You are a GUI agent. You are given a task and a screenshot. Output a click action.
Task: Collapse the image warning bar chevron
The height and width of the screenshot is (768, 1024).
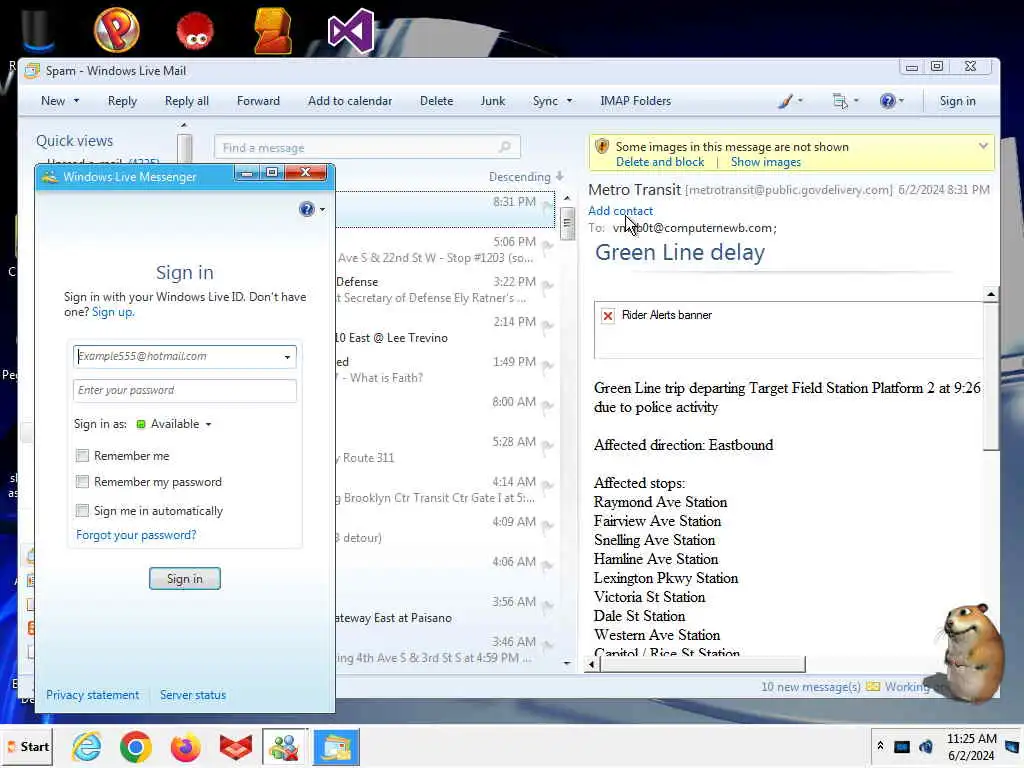983,146
